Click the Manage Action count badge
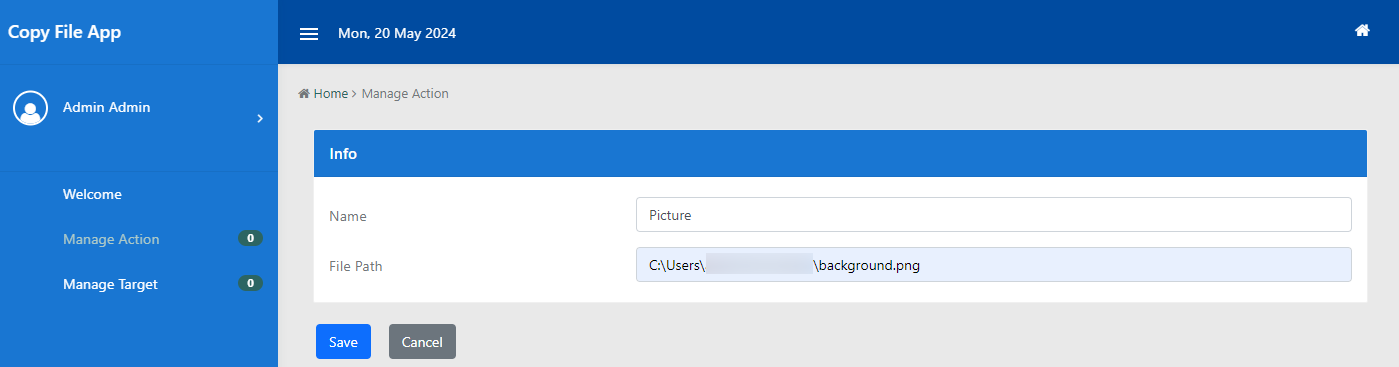Screen dimensions: 1399x367 pos(250,238)
